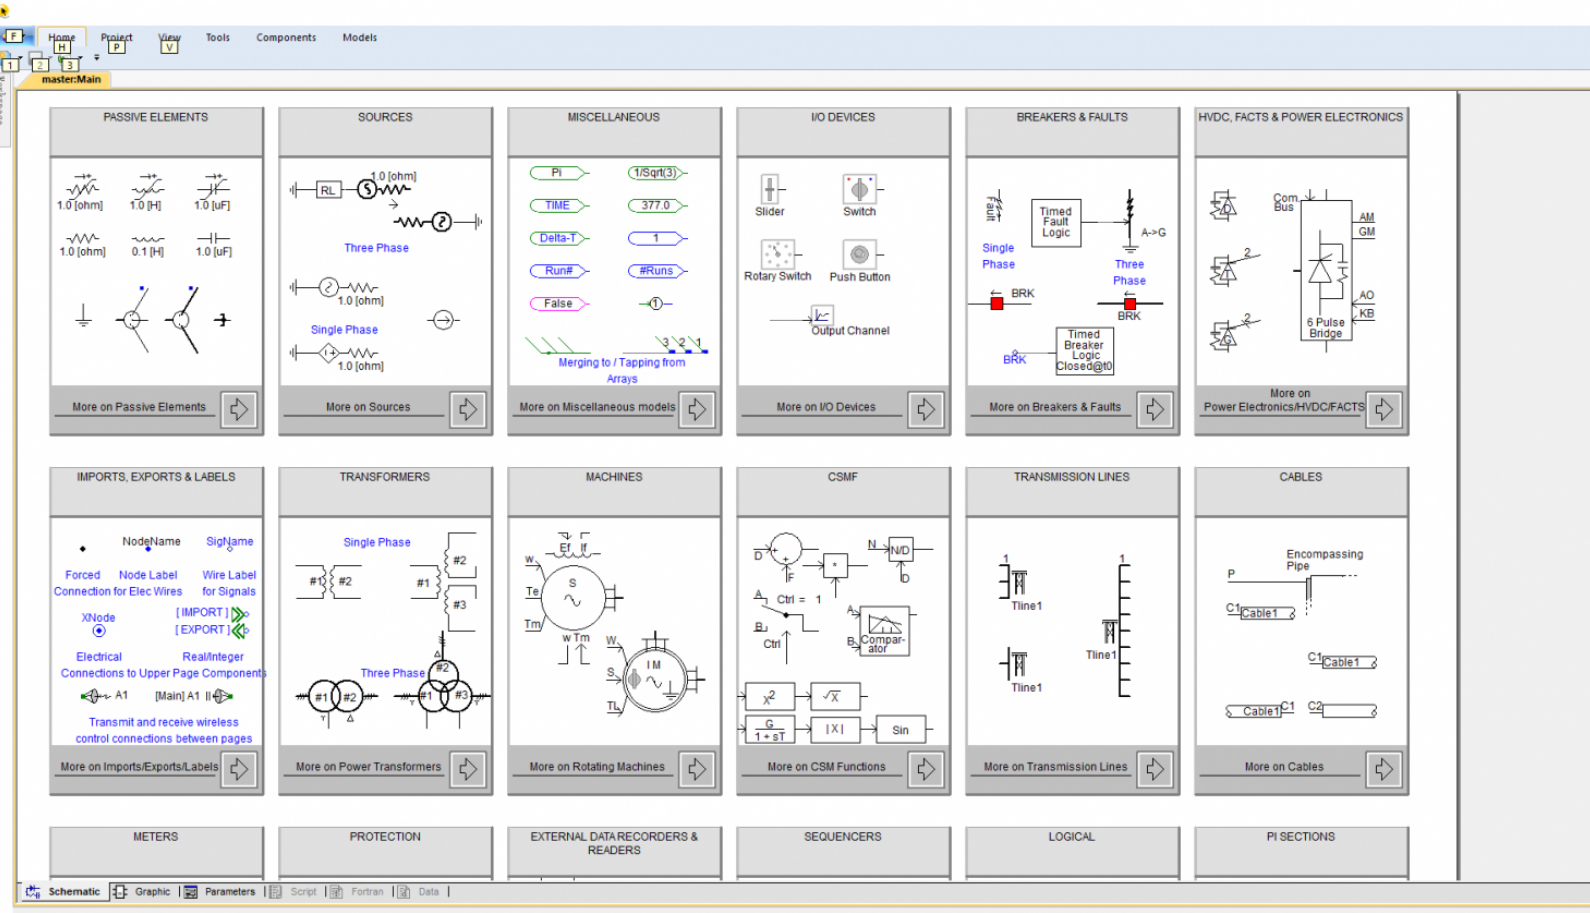Select the Sin function block

(x=900, y=730)
